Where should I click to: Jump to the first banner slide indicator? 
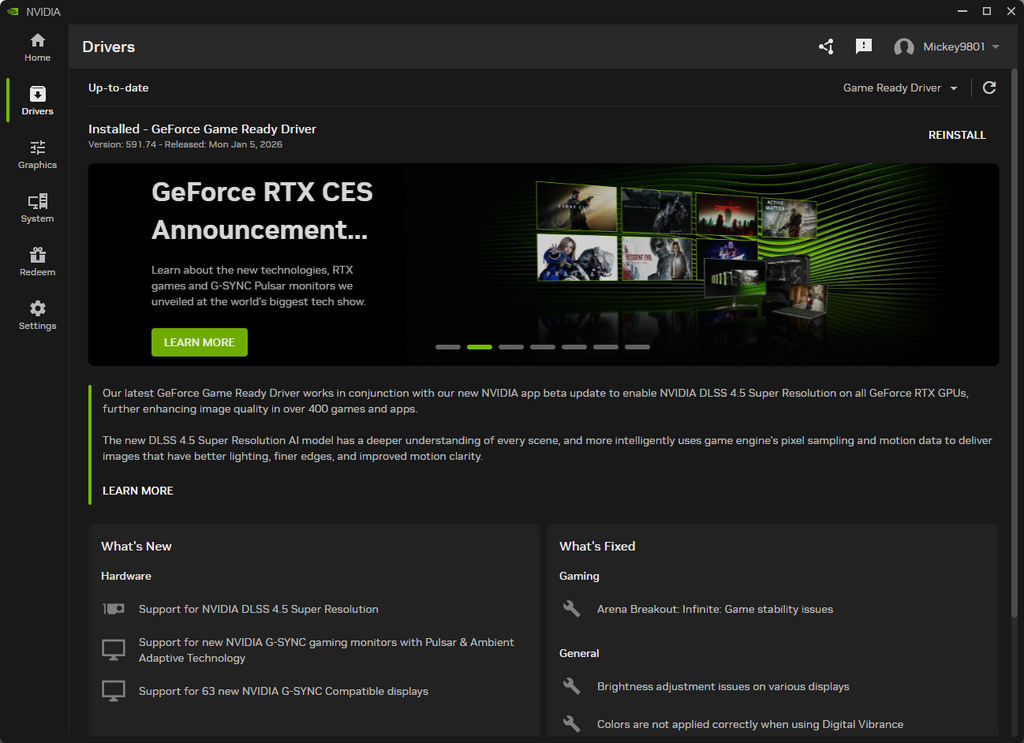coord(448,347)
